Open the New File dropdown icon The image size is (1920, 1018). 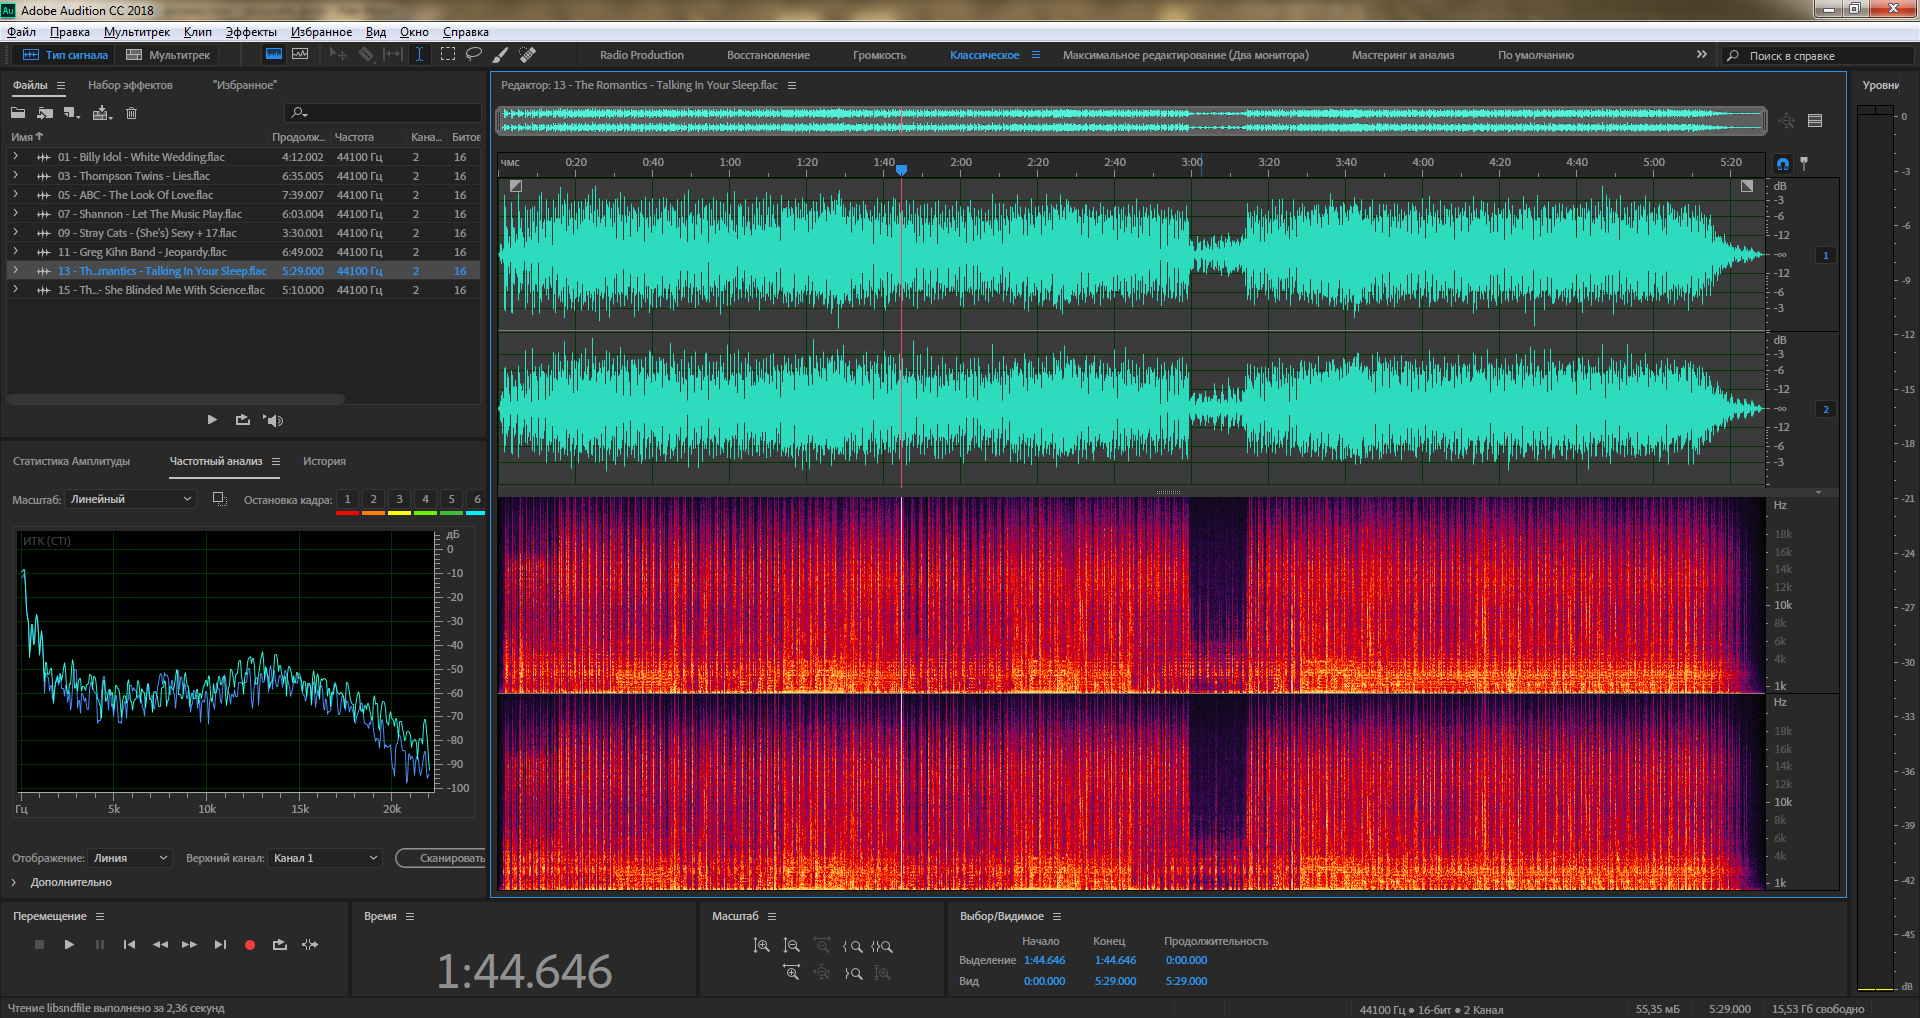click(72, 113)
